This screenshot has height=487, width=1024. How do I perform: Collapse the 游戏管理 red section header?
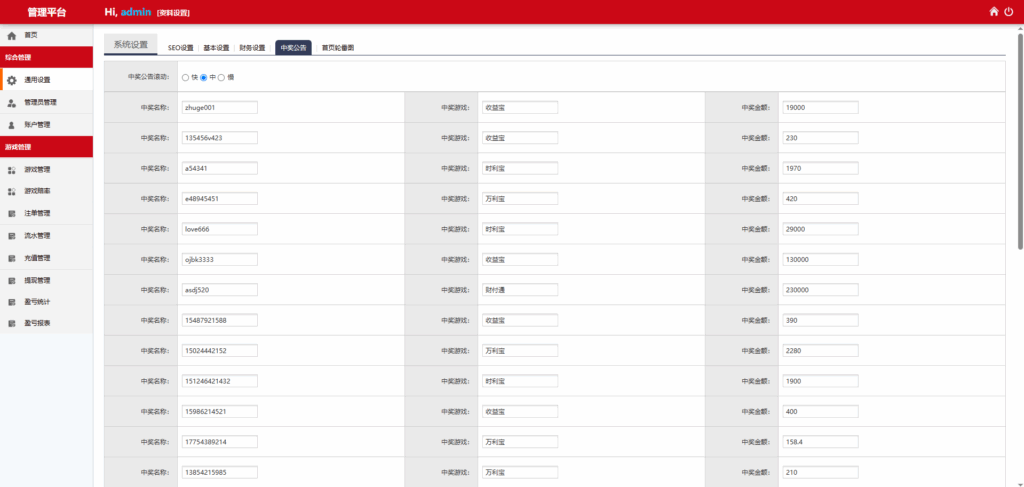[x=46, y=146]
